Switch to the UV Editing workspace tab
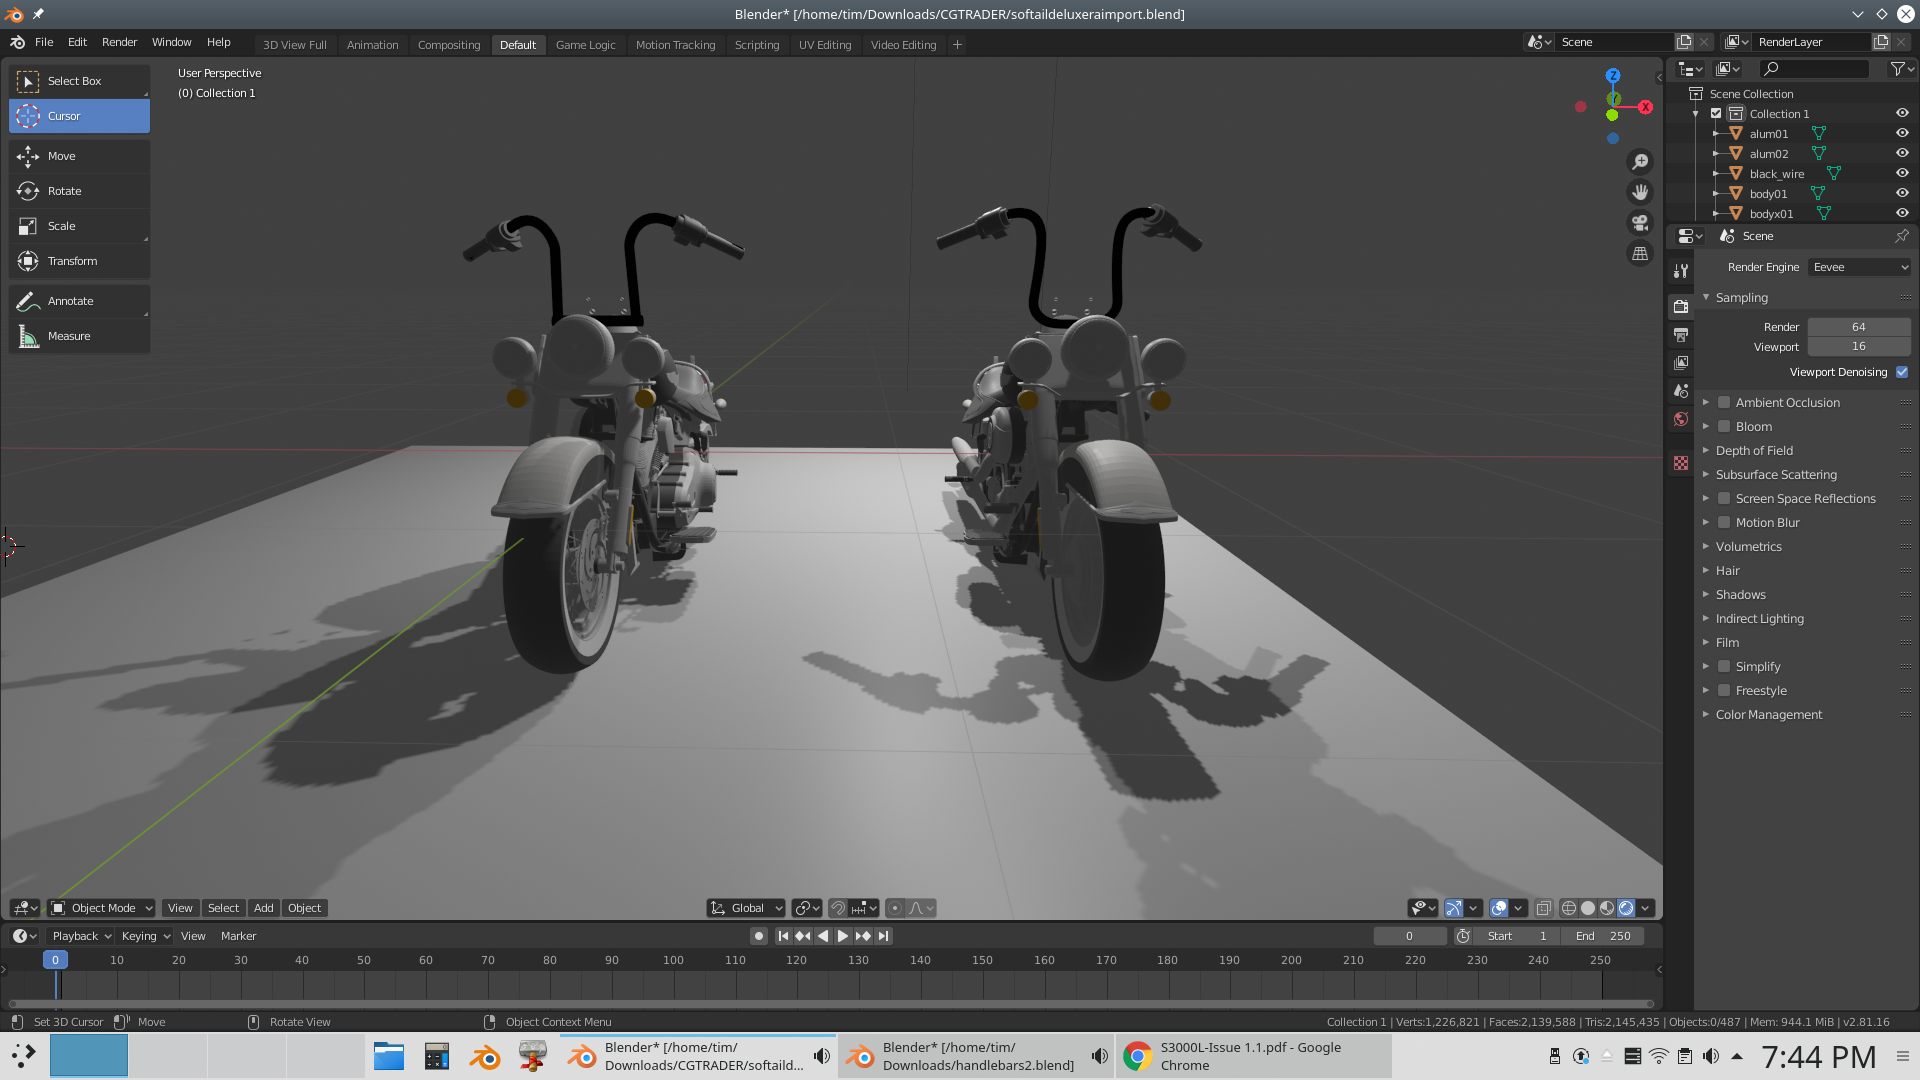The image size is (1920, 1080). tap(824, 45)
